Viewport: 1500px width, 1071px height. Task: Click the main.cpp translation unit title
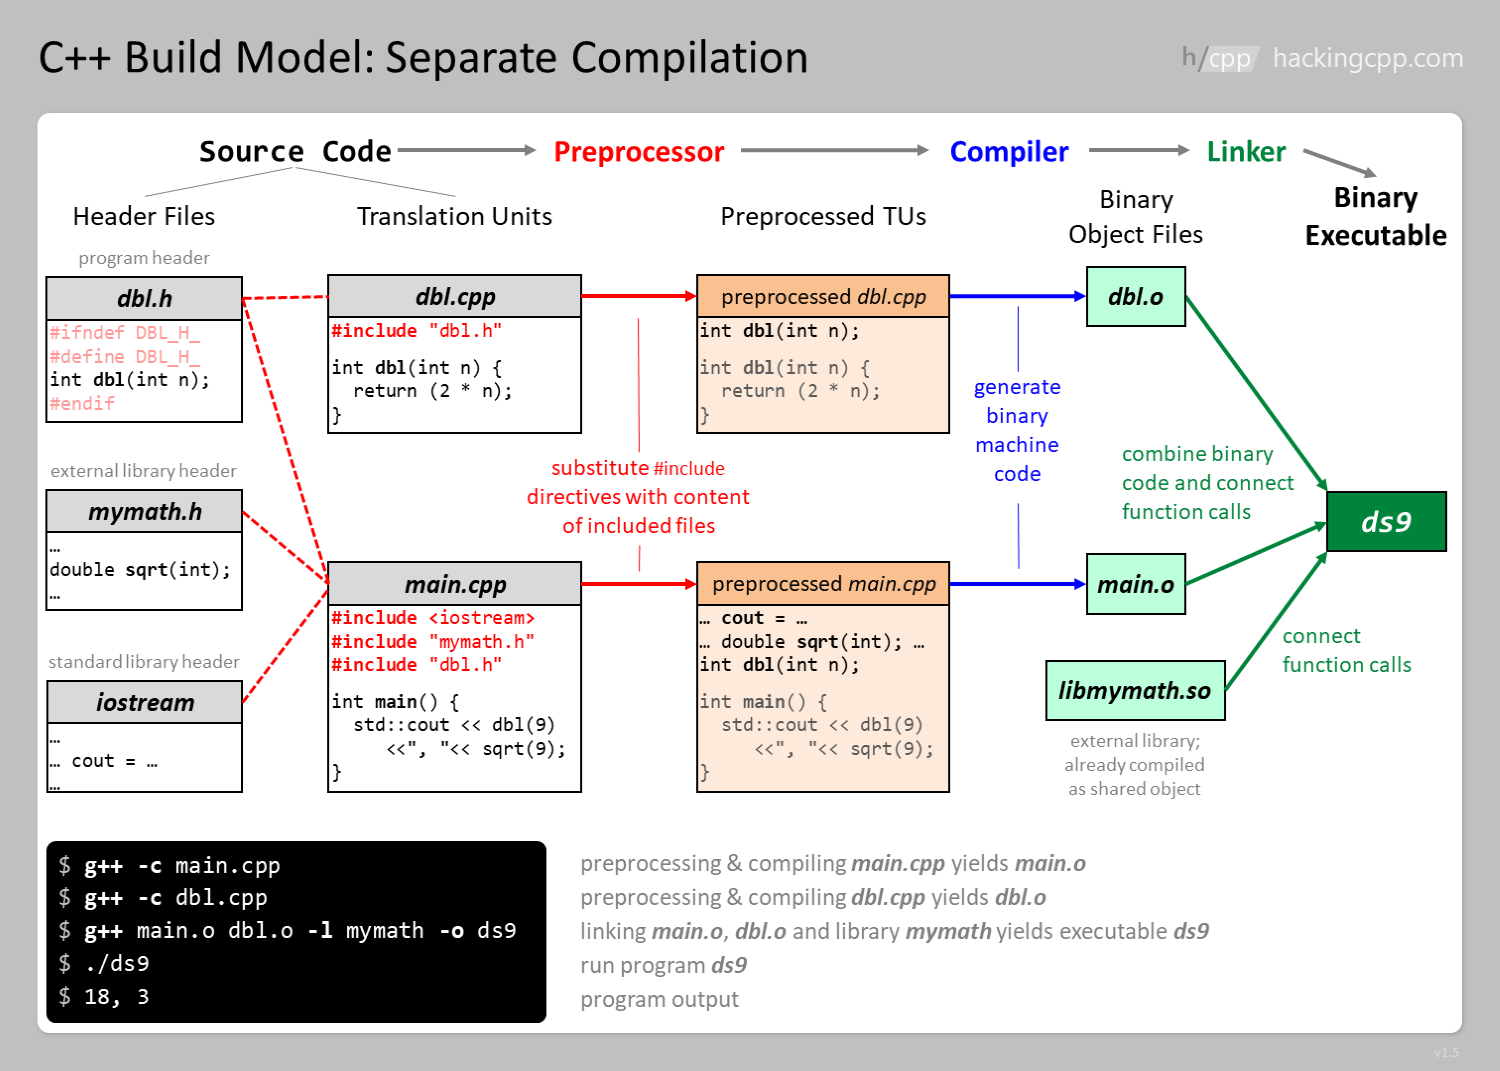pos(455,584)
